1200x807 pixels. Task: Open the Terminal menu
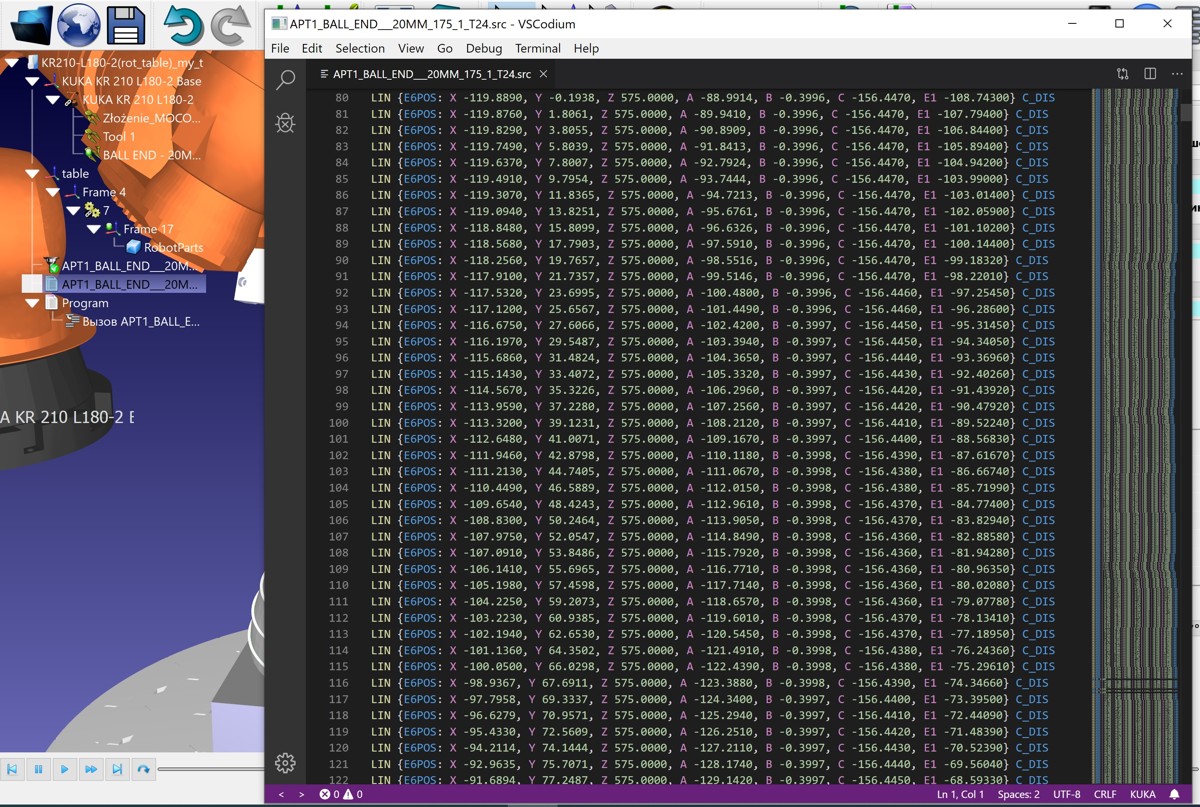(x=537, y=48)
